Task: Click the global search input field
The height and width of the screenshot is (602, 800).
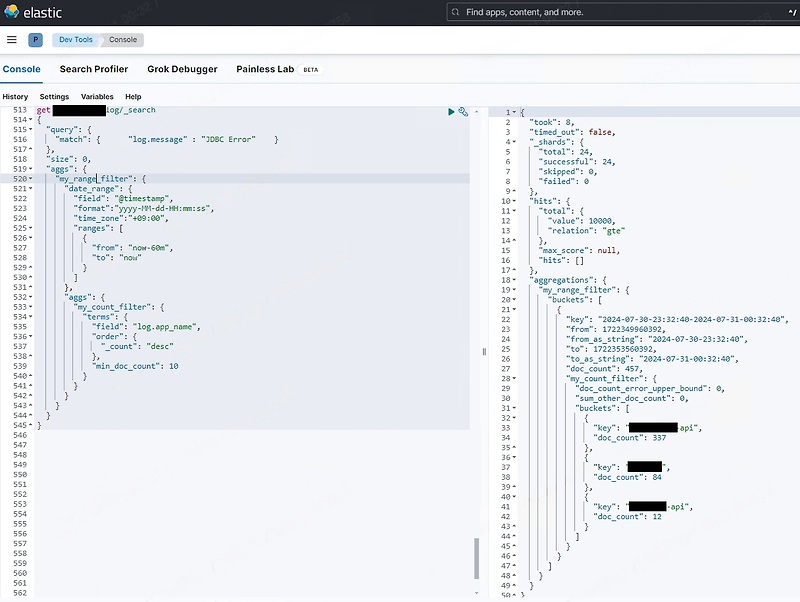Action: click(600, 12)
